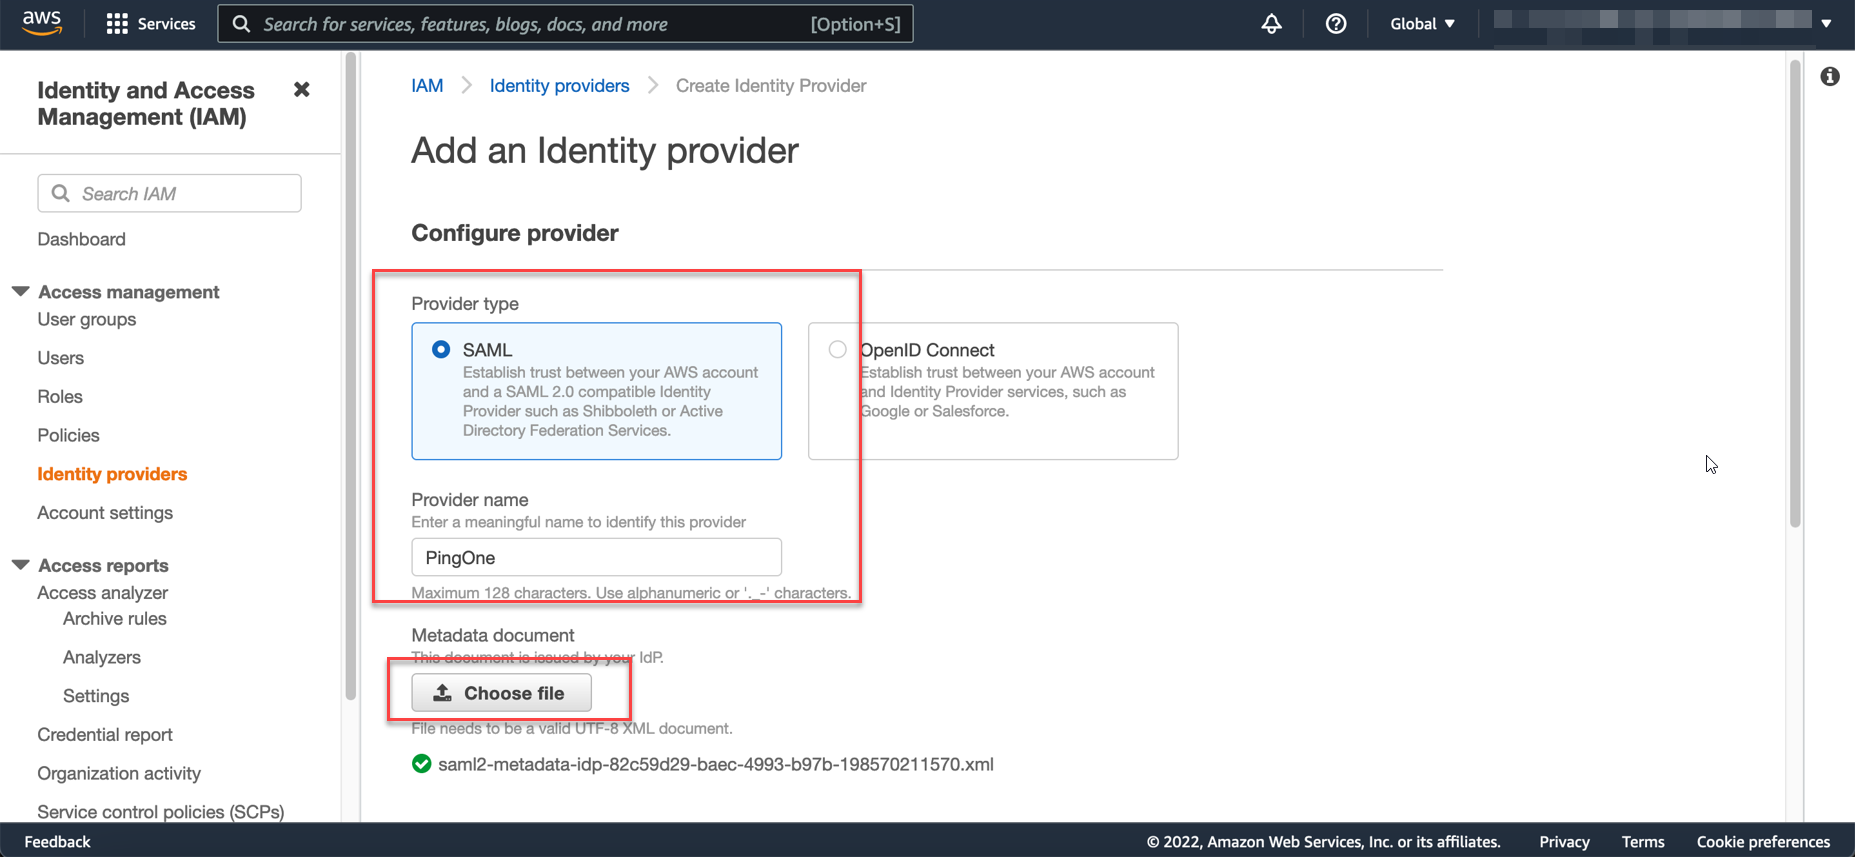Open the Terms footer link
Image resolution: width=1855 pixels, height=857 pixels.
point(1643,842)
